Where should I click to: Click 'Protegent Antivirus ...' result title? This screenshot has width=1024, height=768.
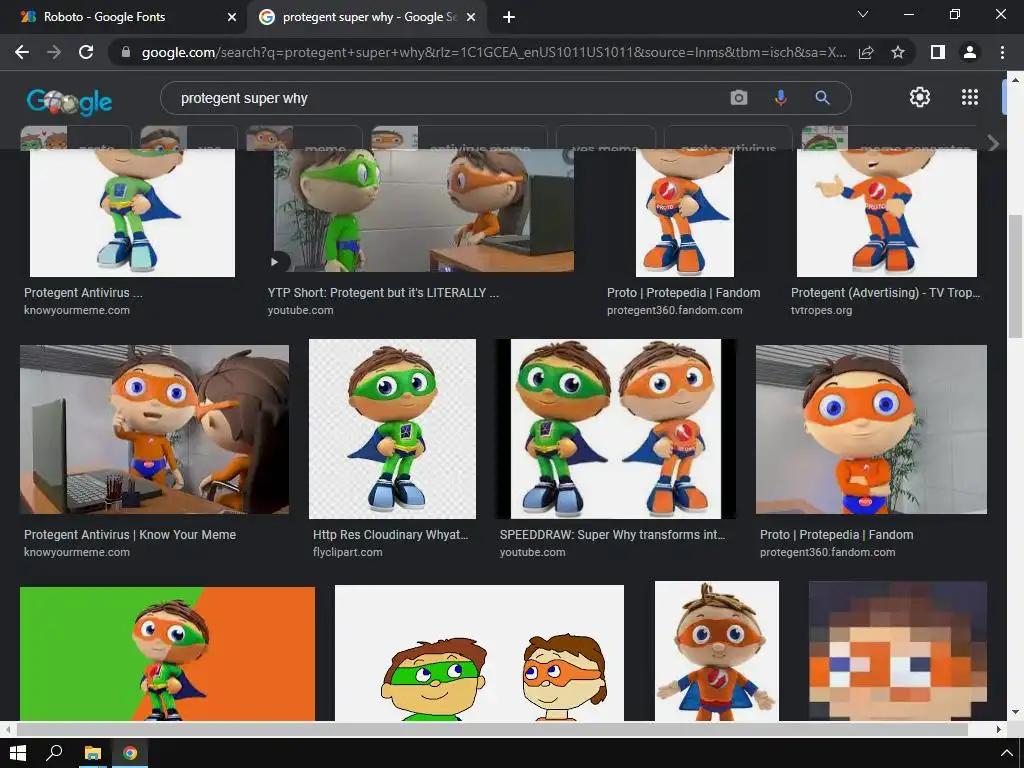(83, 293)
